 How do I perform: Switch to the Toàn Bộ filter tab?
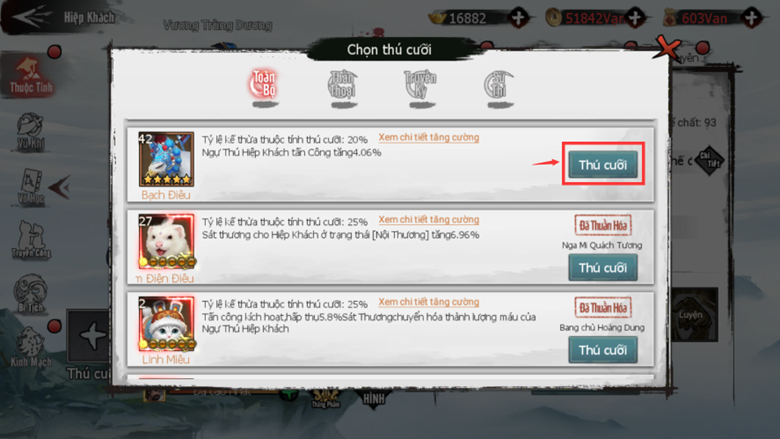tap(264, 87)
